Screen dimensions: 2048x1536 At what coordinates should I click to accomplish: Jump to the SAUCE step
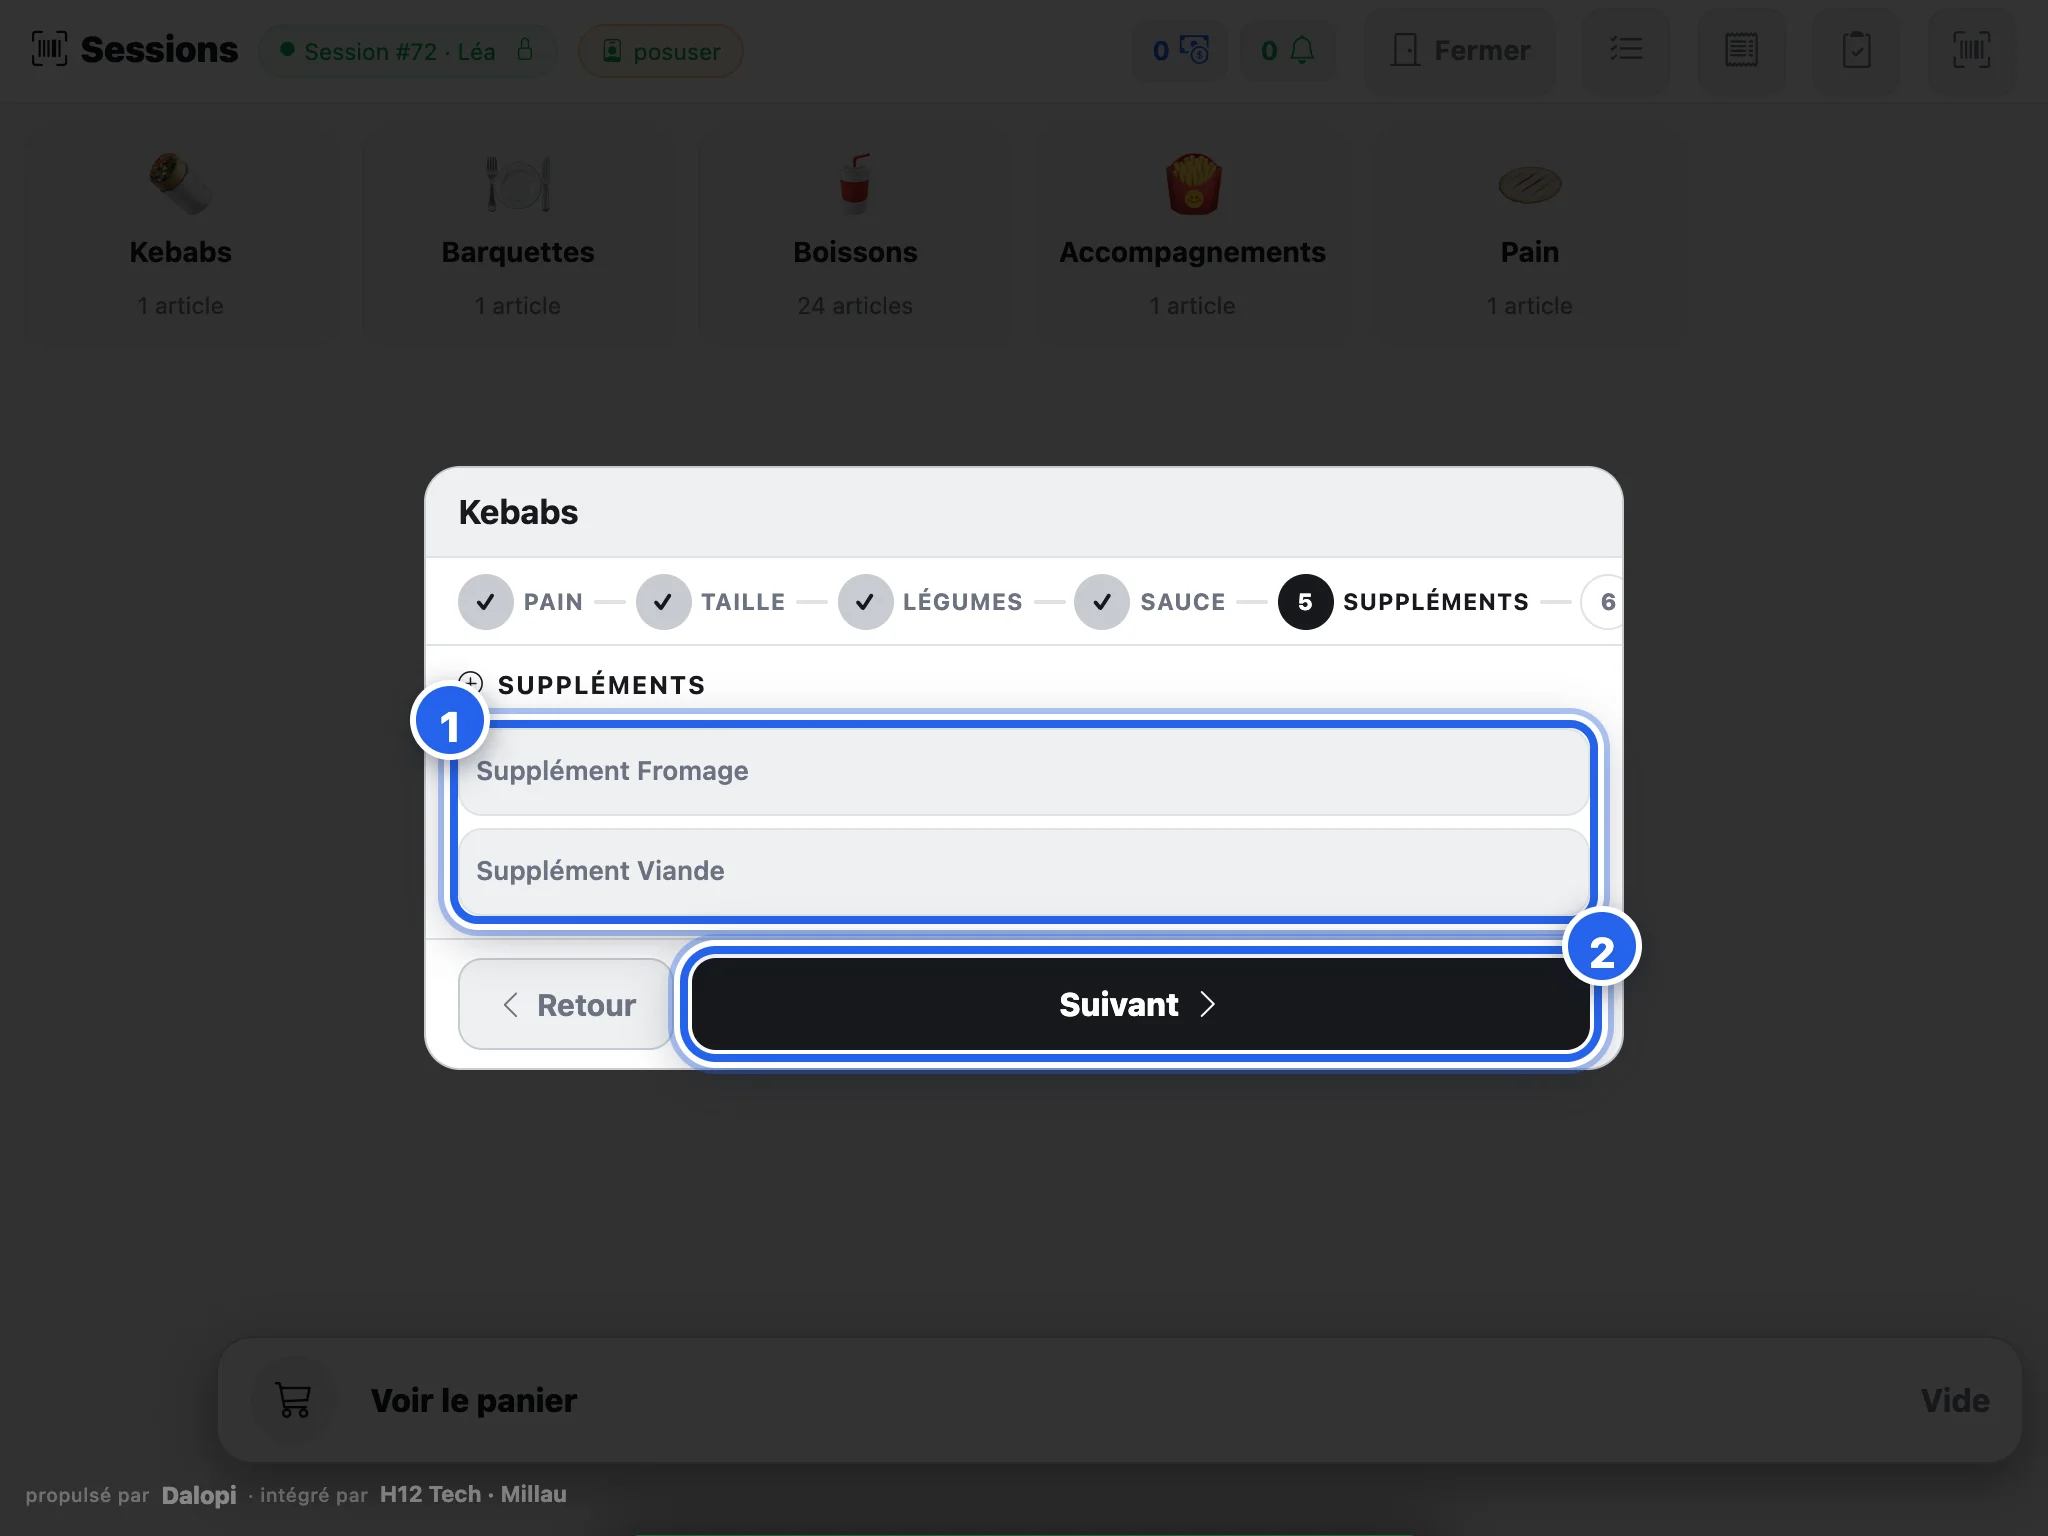tap(1150, 602)
